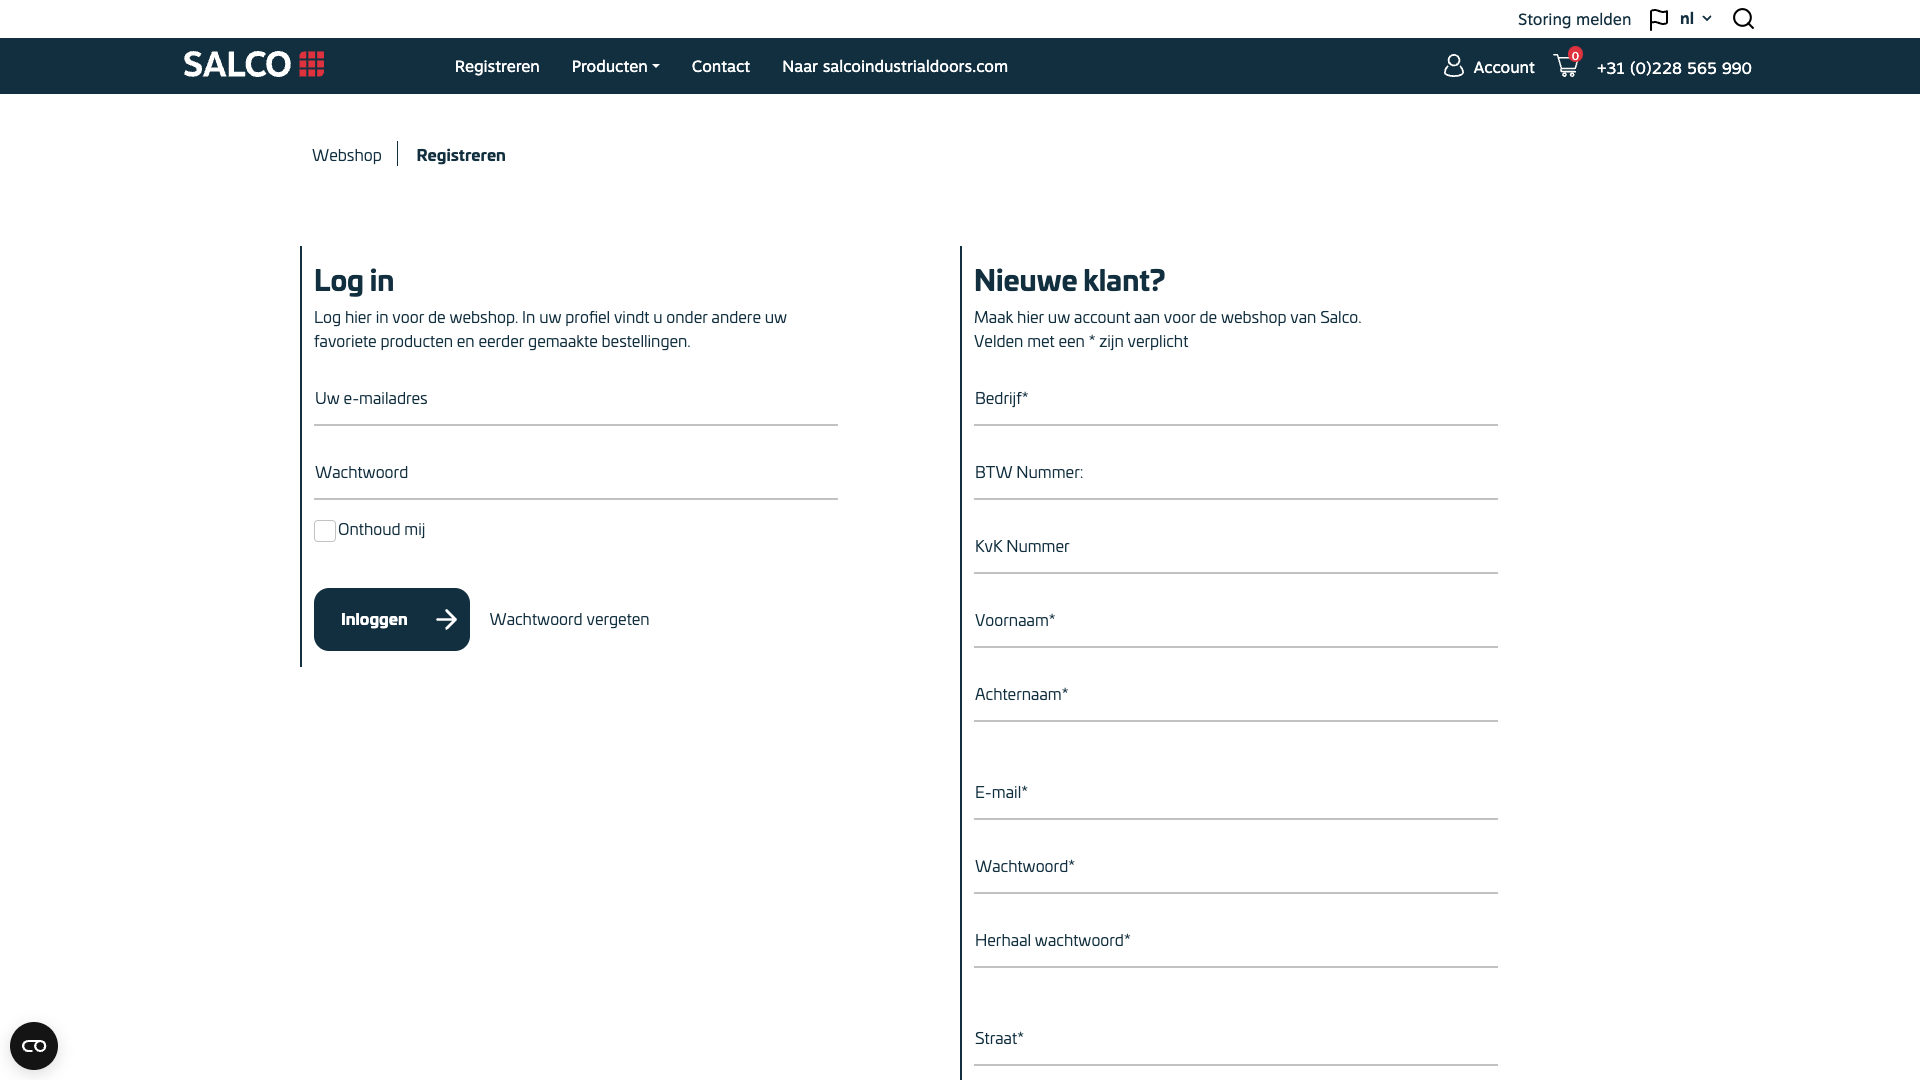Viewport: 1920px width, 1080px height.
Task: Click the Onthoud mij label text
Action: pyautogui.click(x=381, y=530)
